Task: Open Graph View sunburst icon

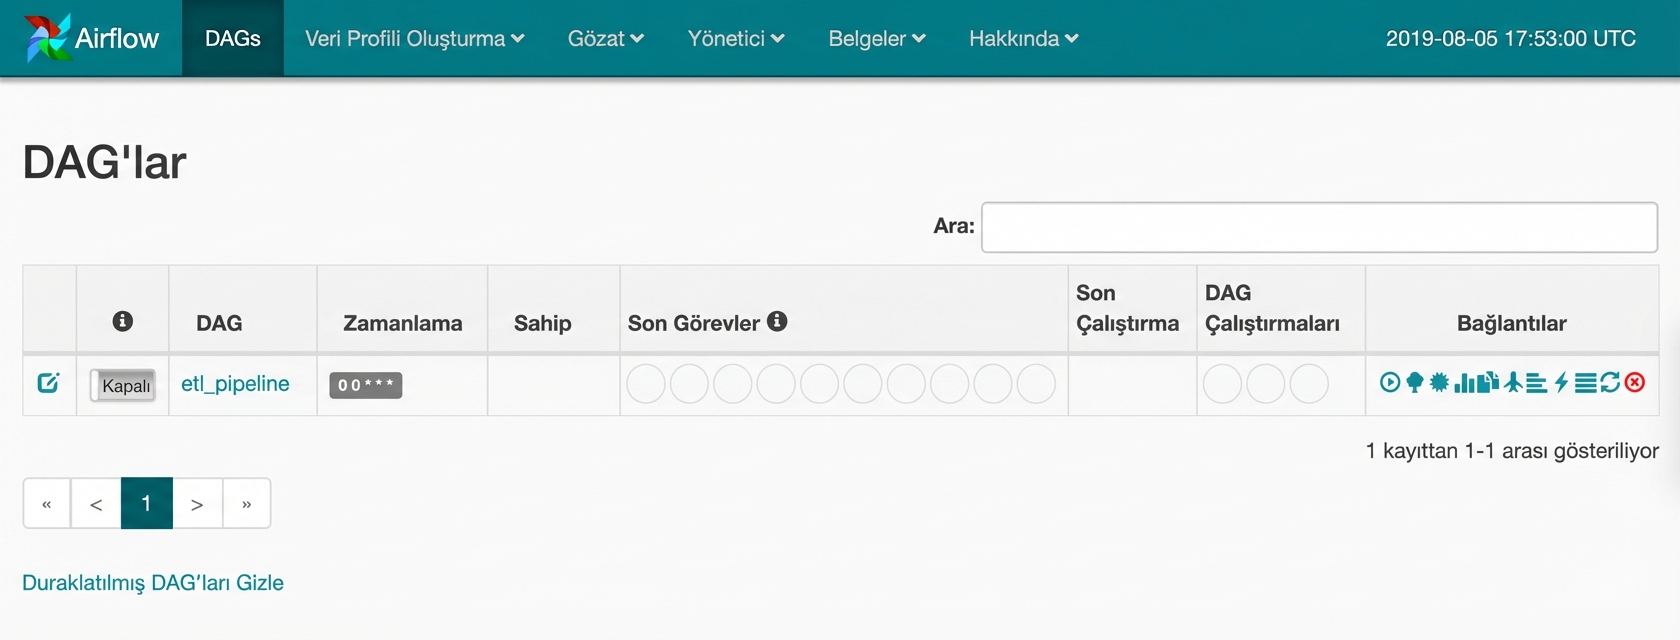Action: [1439, 382]
